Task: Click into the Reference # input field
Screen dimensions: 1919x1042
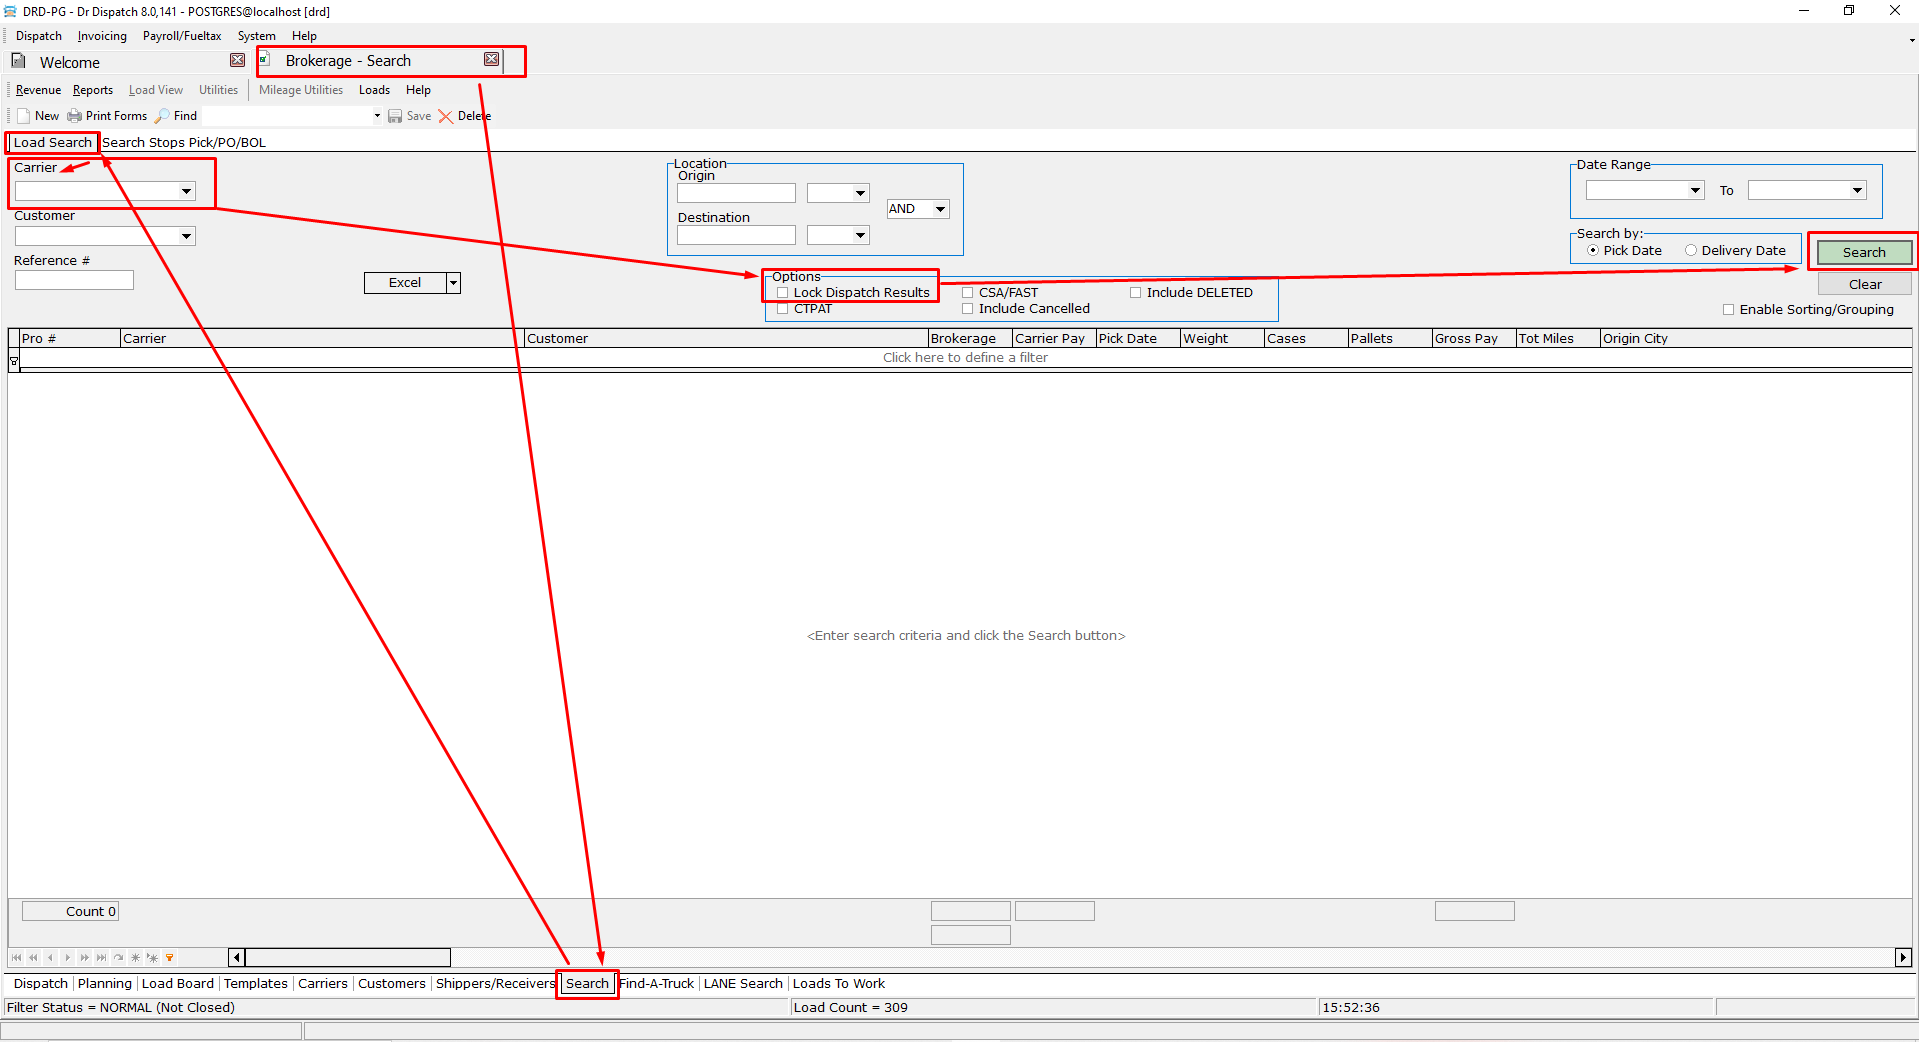Action: pos(74,281)
